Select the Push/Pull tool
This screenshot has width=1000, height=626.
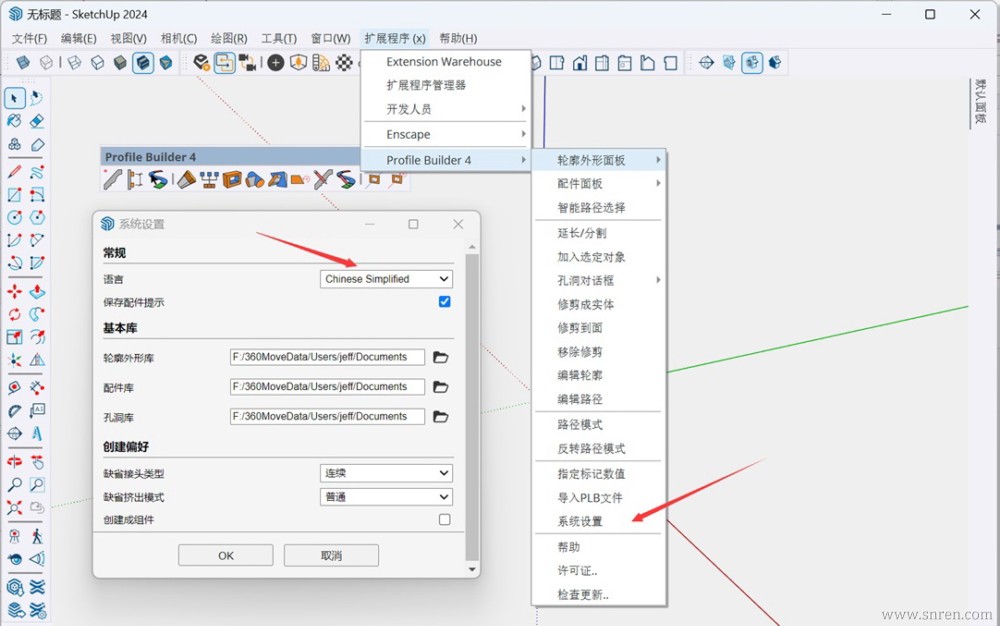coord(37,292)
